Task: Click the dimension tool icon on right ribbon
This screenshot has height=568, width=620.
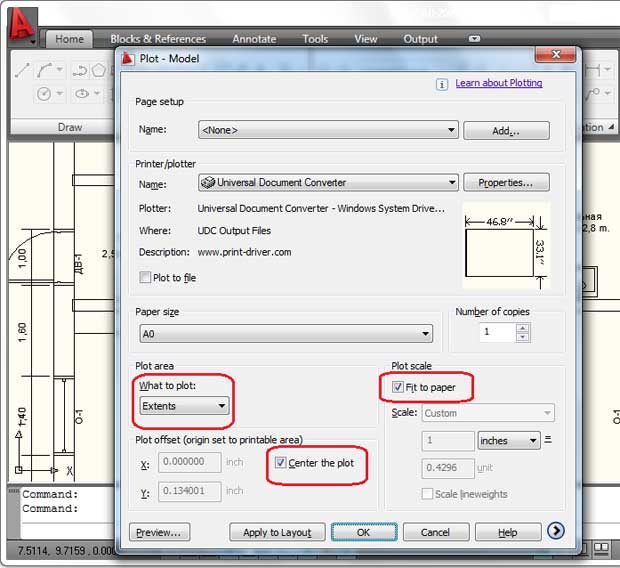Action: click(x=593, y=70)
